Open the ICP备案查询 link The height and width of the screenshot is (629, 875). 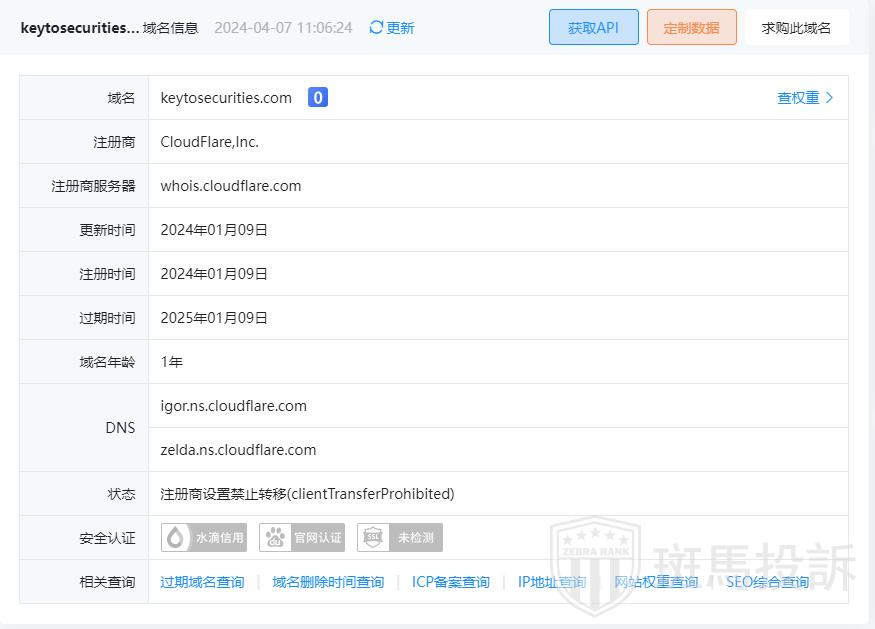451,582
